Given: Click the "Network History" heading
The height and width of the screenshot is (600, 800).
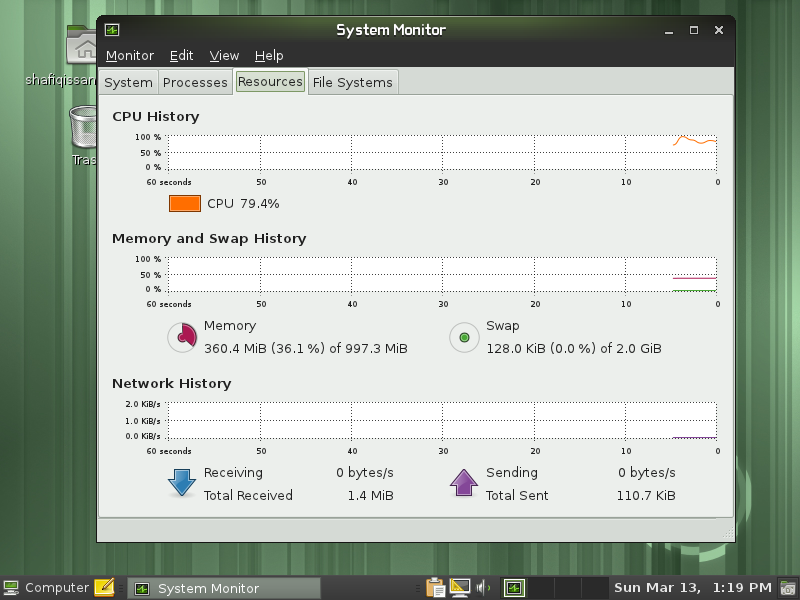Looking at the screenshot, I should 171,384.
